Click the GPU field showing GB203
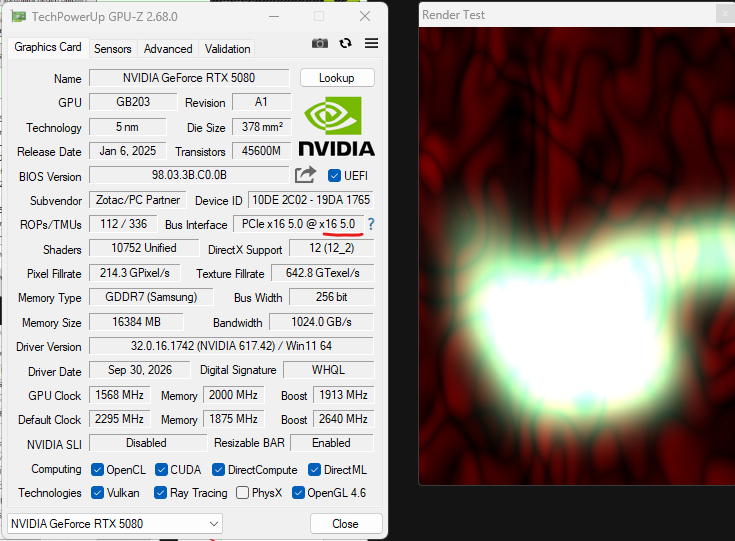The height and width of the screenshot is (541, 735). (133, 102)
